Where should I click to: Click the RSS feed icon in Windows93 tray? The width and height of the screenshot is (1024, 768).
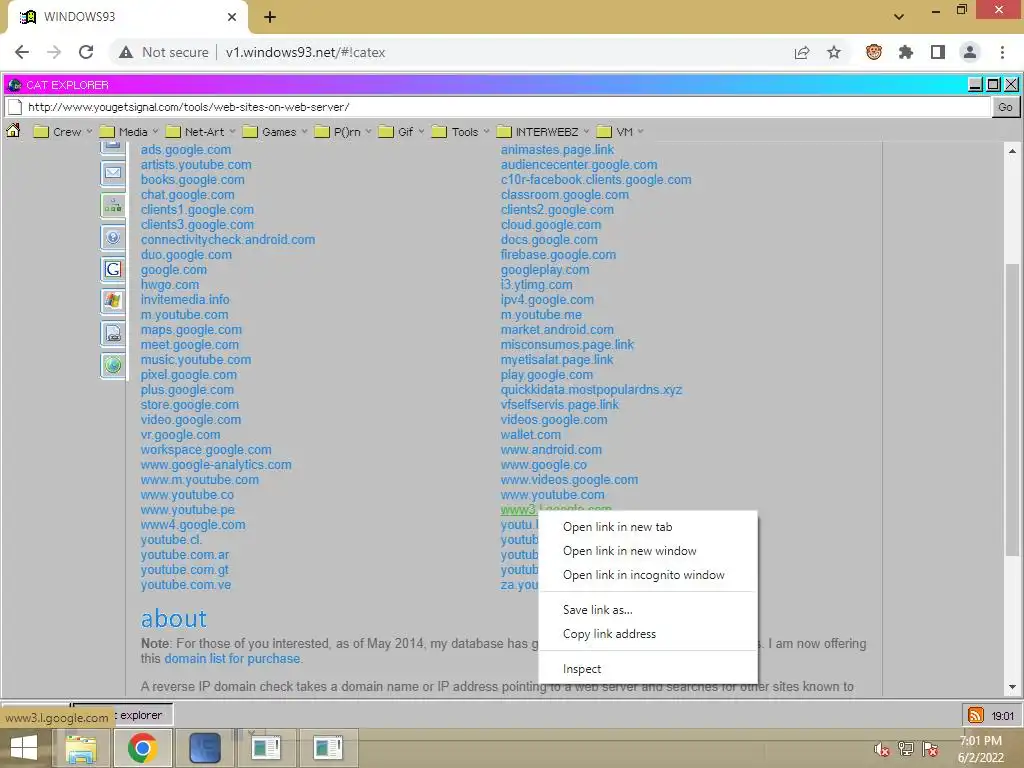[976, 715]
